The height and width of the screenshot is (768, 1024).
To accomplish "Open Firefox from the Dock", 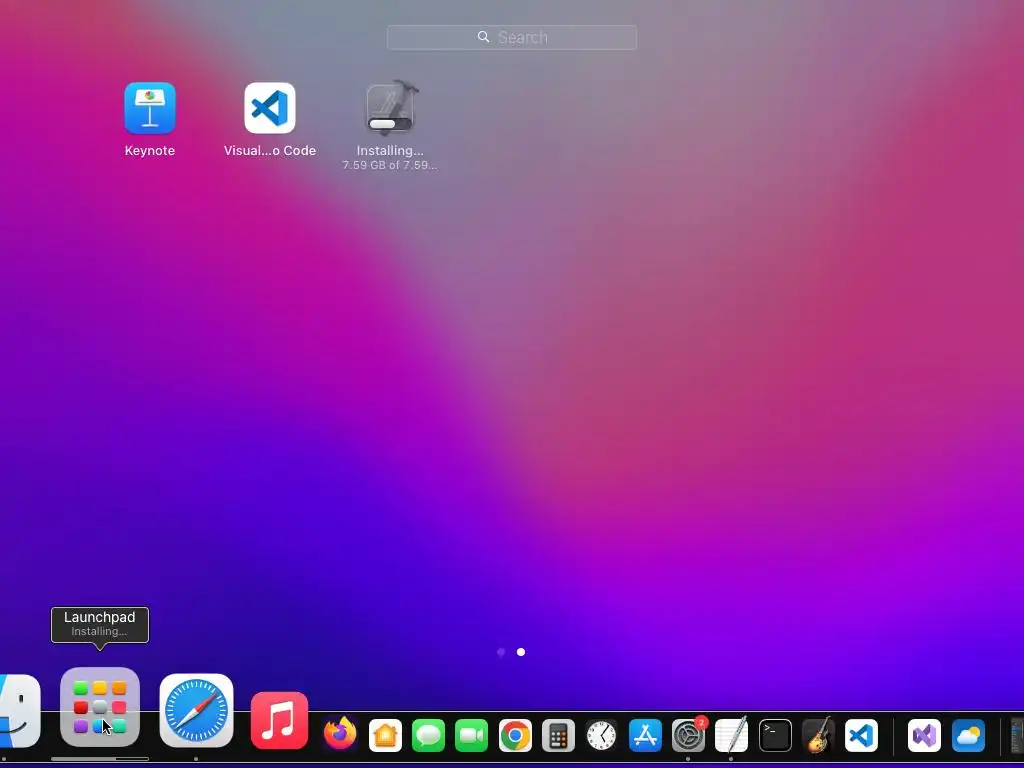I will tap(340, 735).
